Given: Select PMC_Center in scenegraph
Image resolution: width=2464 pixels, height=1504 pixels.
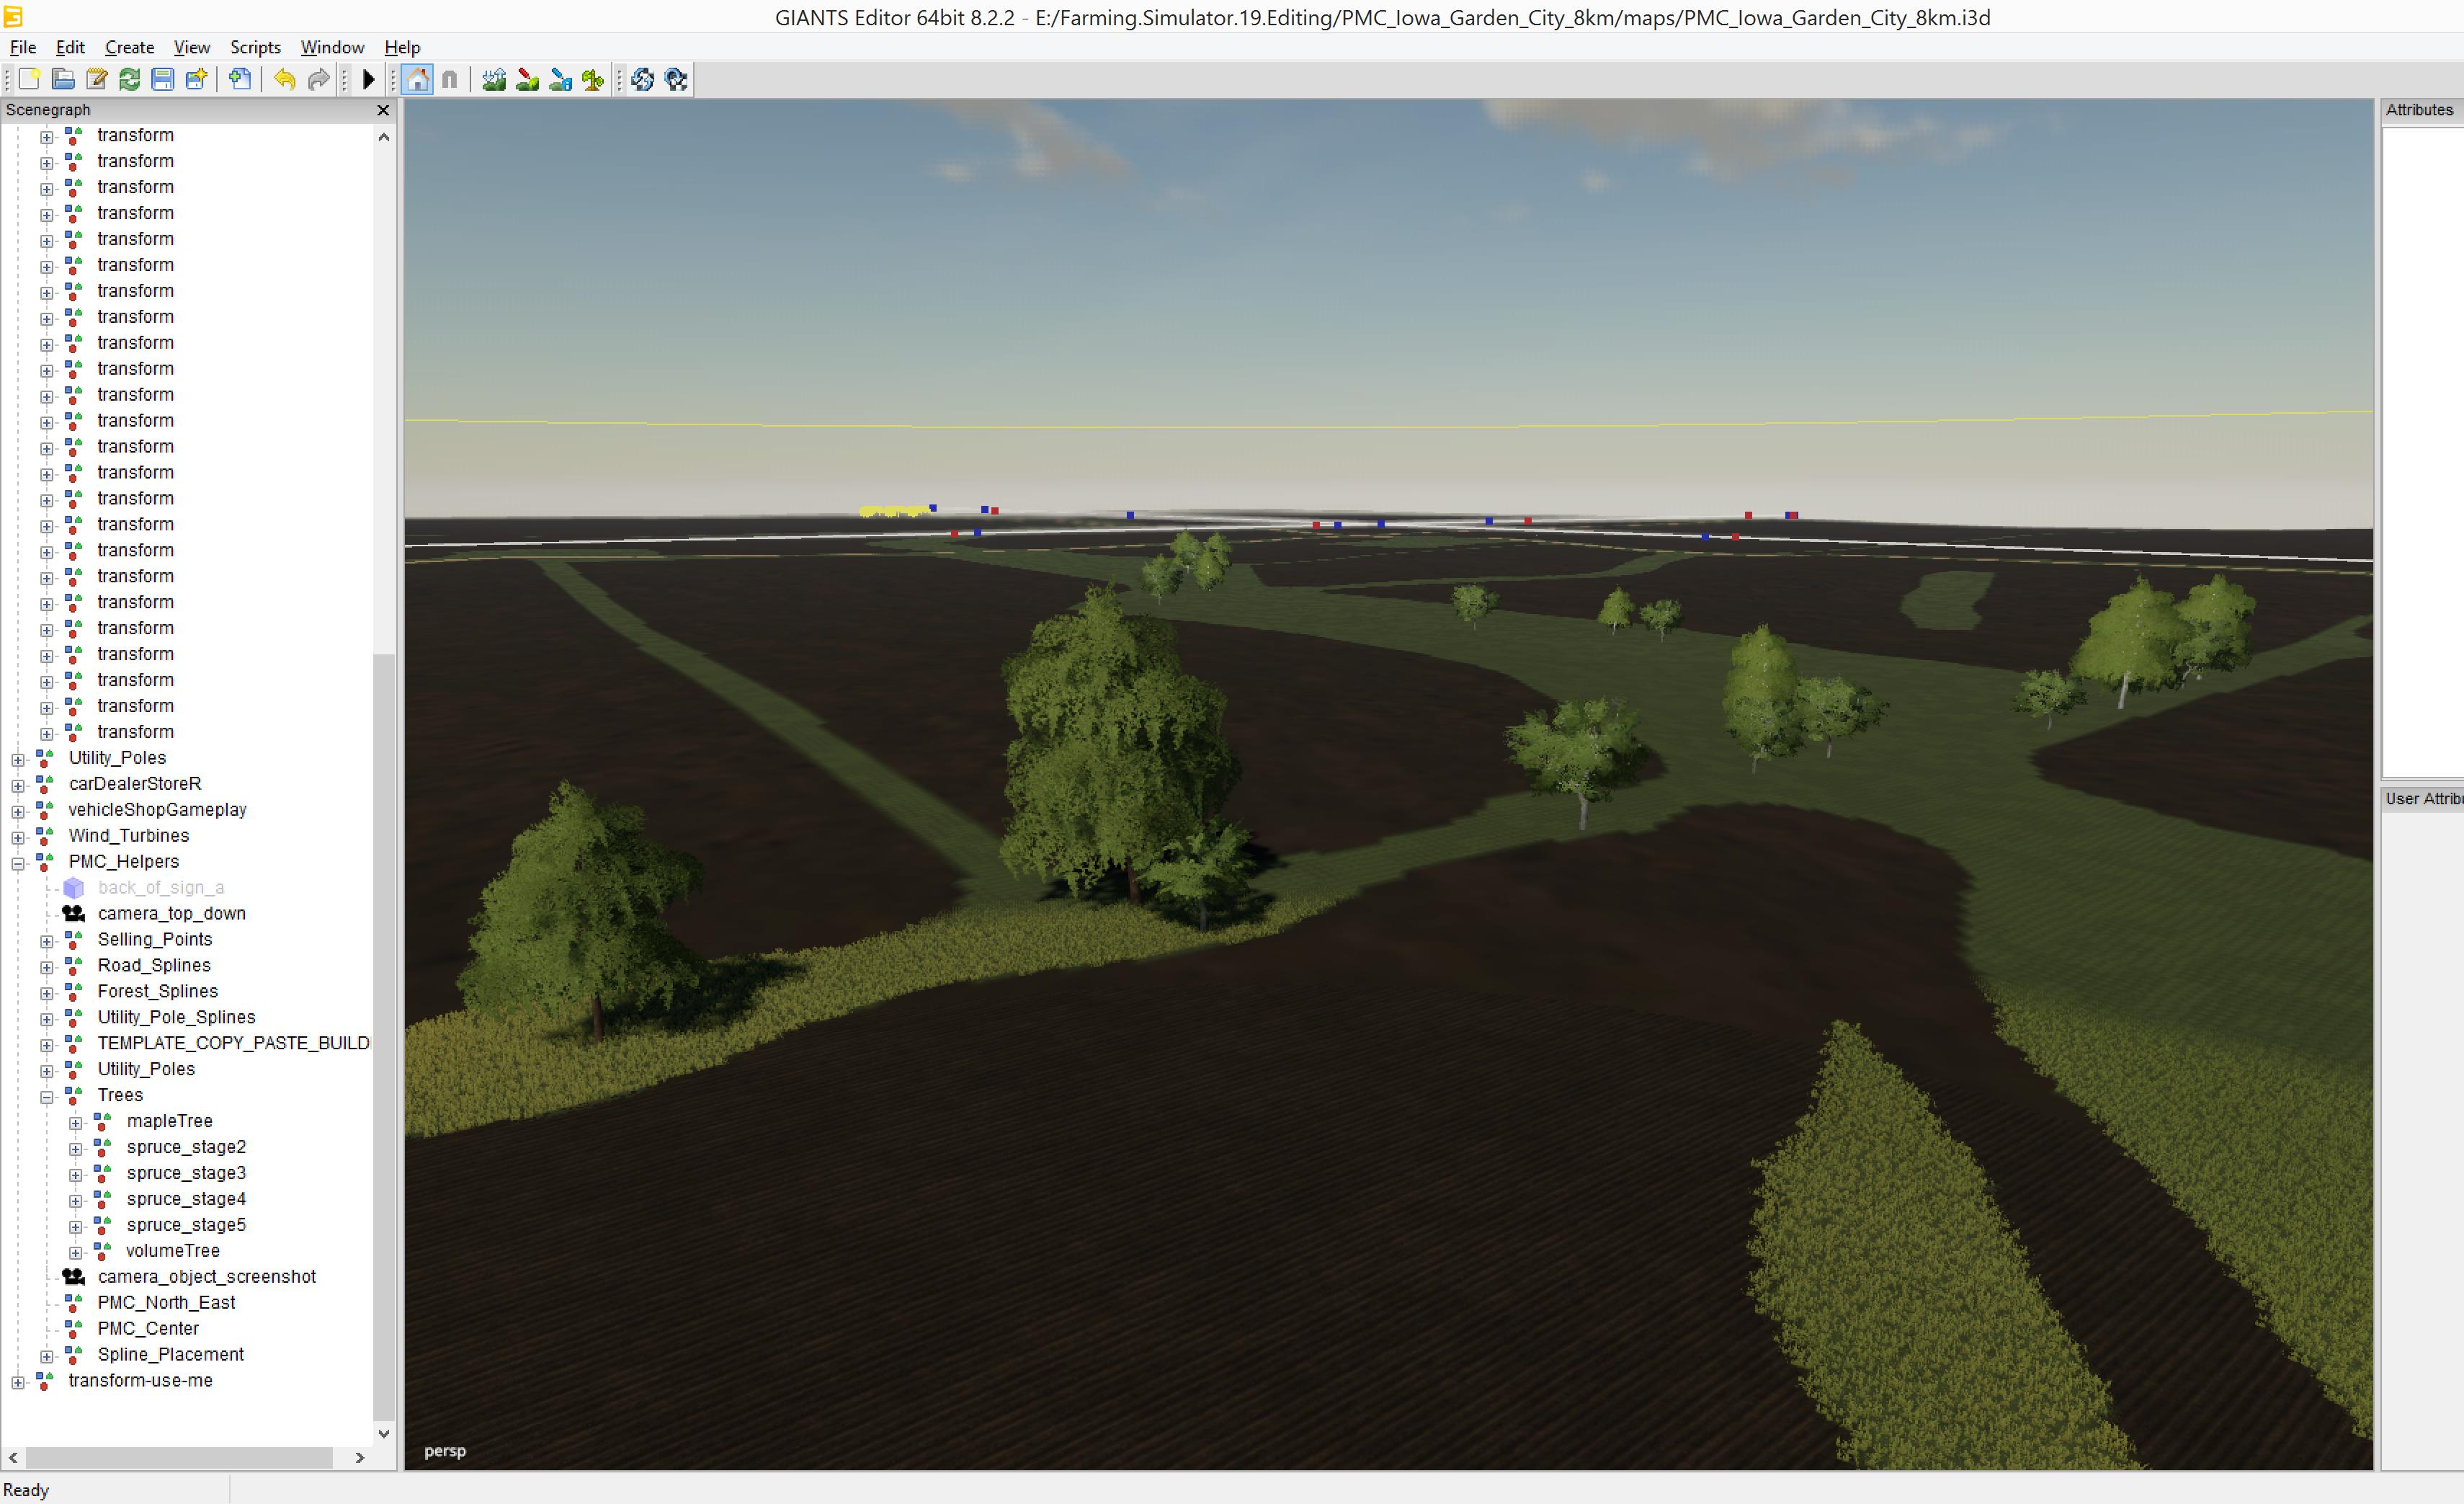Looking at the screenshot, I should click(148, 1329).
